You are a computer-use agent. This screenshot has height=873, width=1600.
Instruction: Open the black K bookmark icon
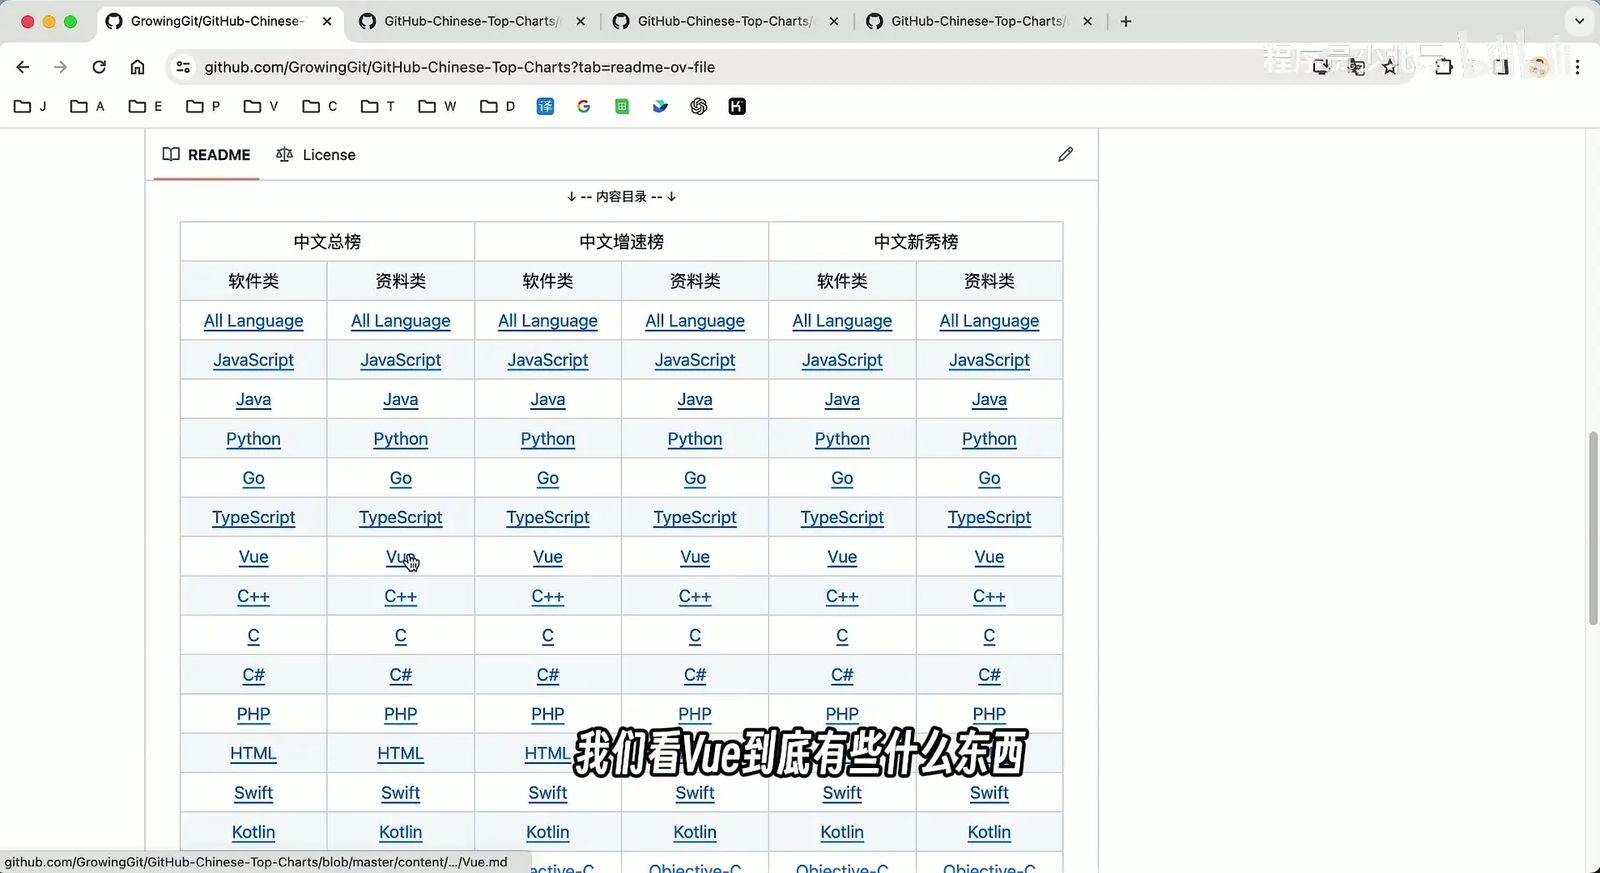click(x=737, y=106)
